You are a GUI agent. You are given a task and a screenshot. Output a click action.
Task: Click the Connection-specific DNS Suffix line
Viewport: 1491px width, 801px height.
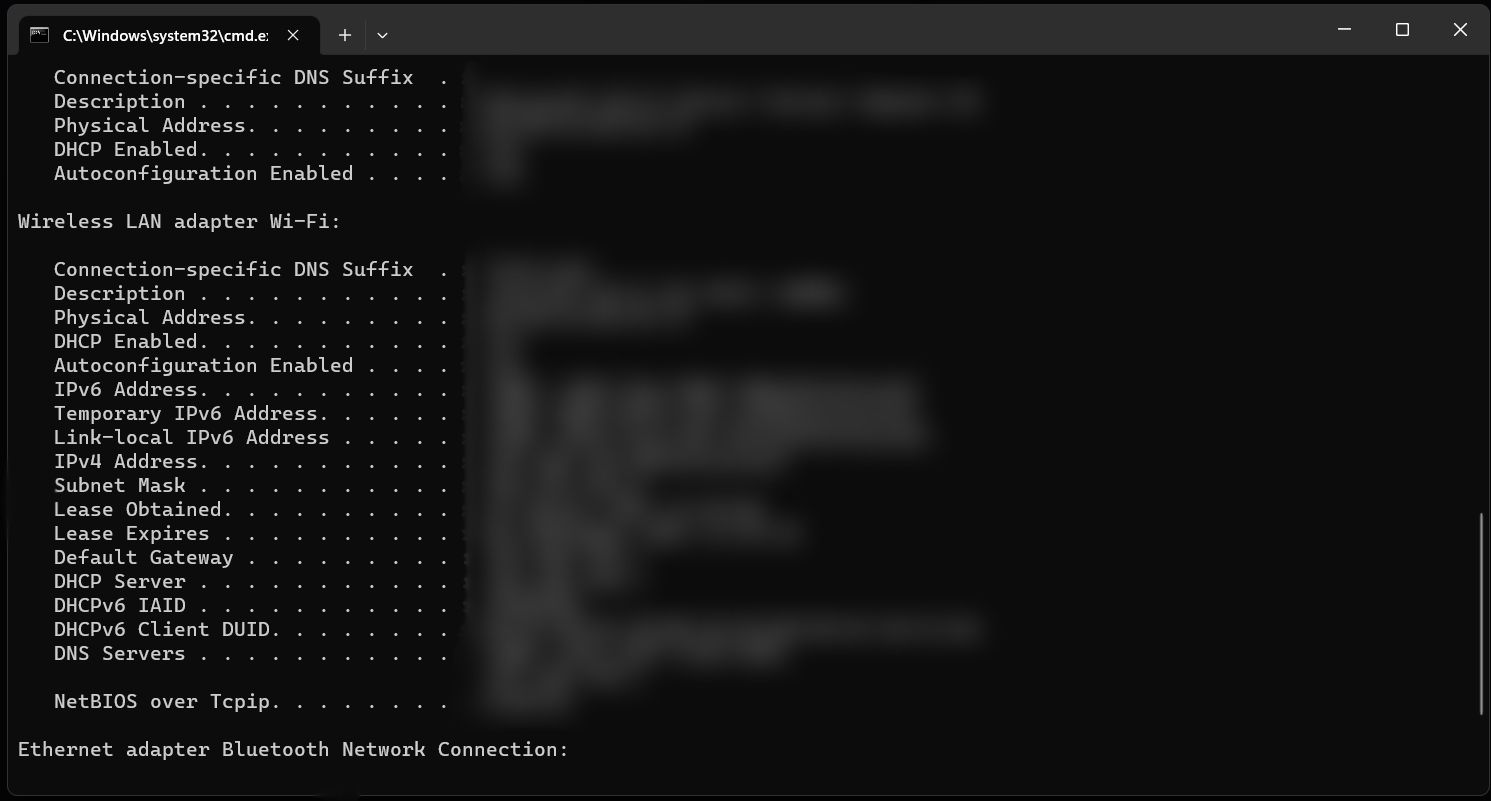tap(233, 269)
